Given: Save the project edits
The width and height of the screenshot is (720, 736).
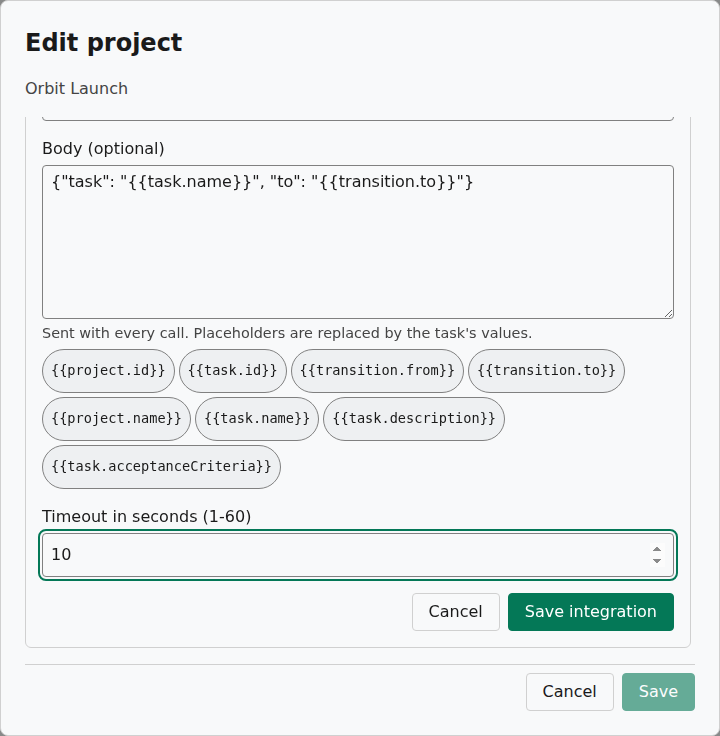Looking at the screenshot, I should 658,691.
